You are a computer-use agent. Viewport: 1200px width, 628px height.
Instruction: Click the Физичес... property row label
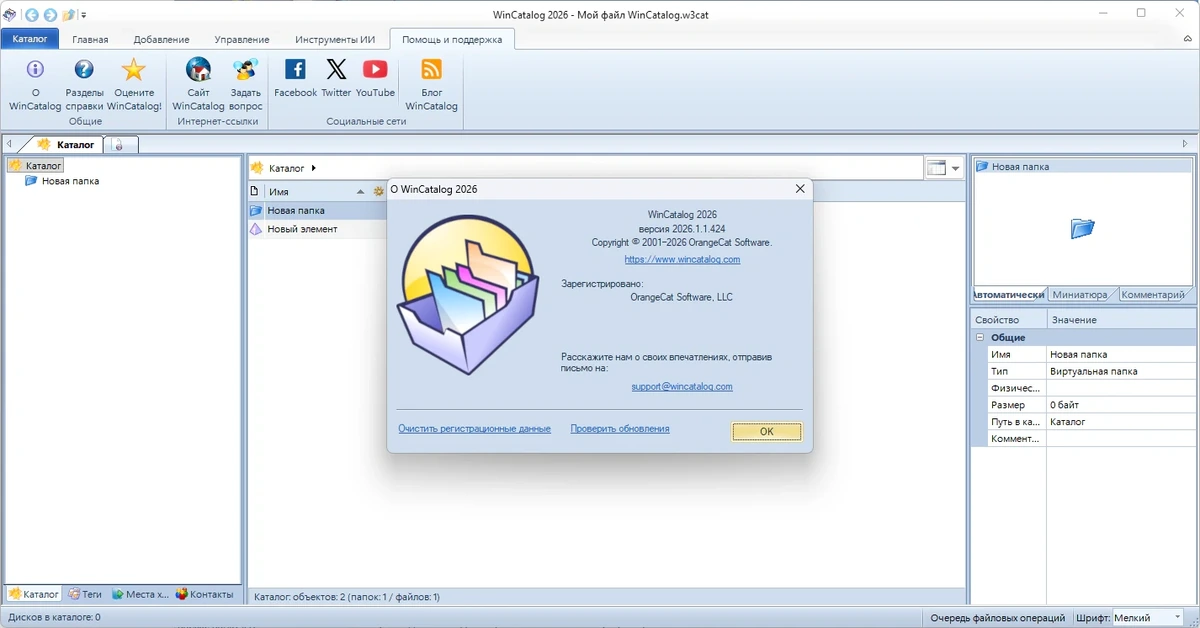pos(1016,389)
